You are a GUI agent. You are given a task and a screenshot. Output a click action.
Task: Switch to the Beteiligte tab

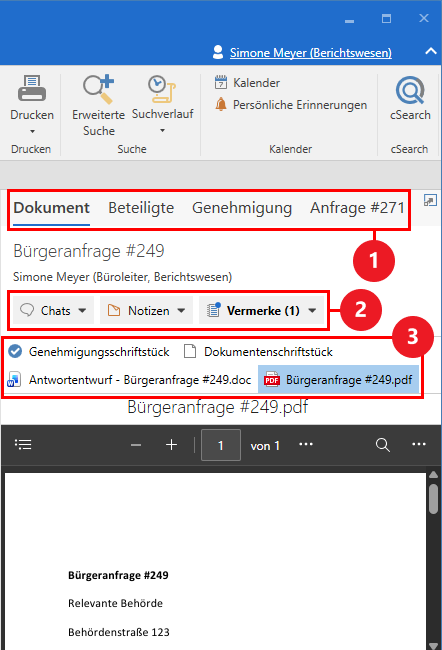point(141,207)
